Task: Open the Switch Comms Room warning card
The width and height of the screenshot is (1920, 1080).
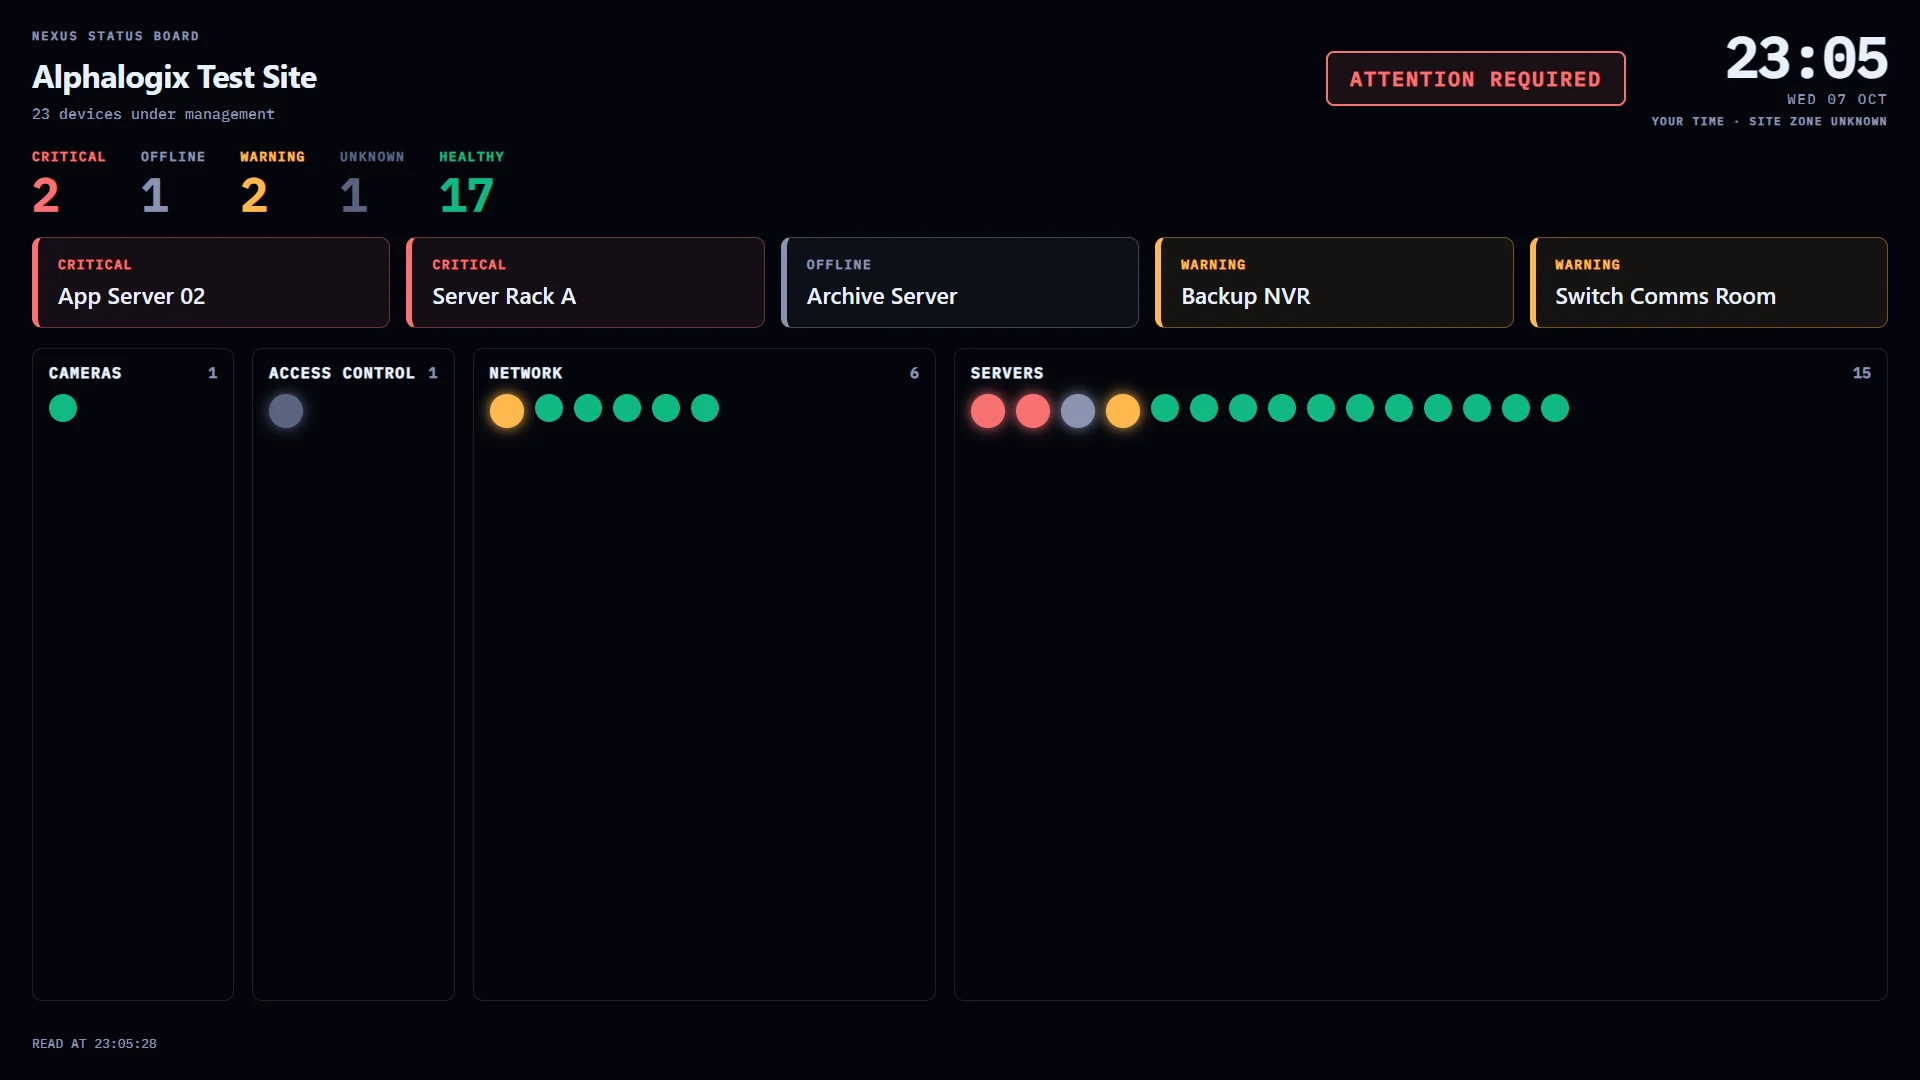Action: [x=1709, y=282]
